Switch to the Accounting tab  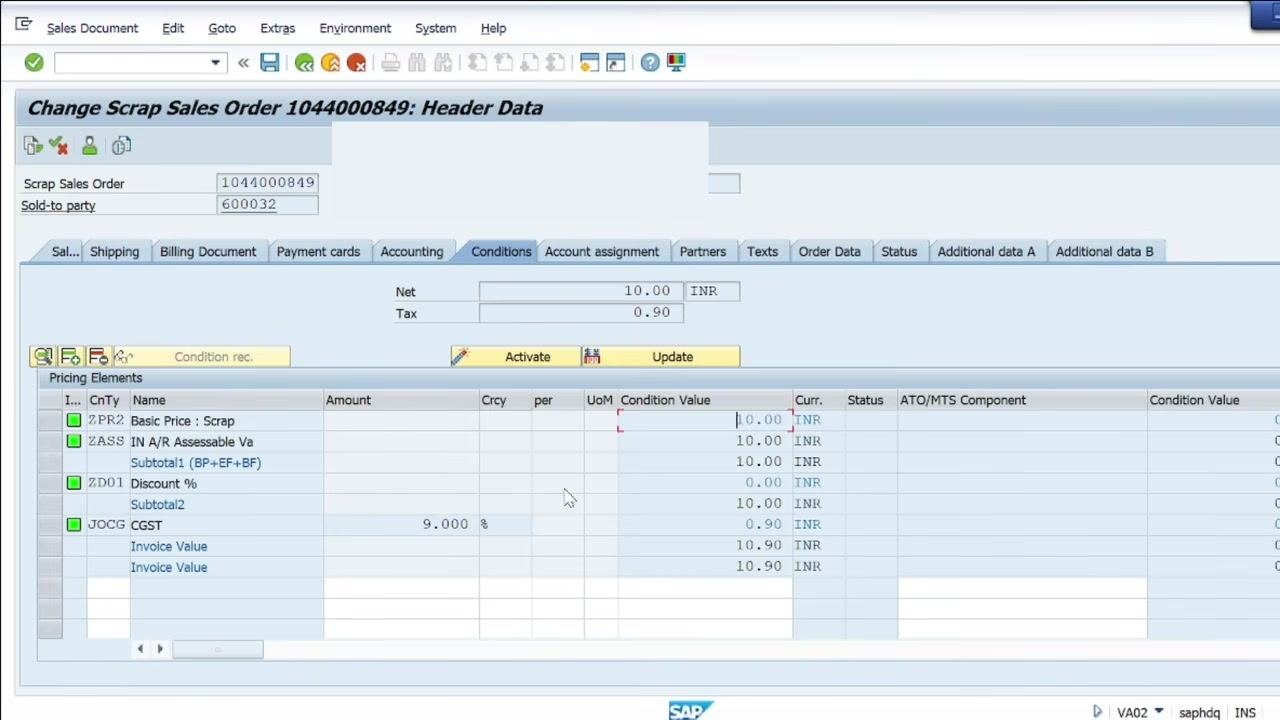(x=411, y=251)
